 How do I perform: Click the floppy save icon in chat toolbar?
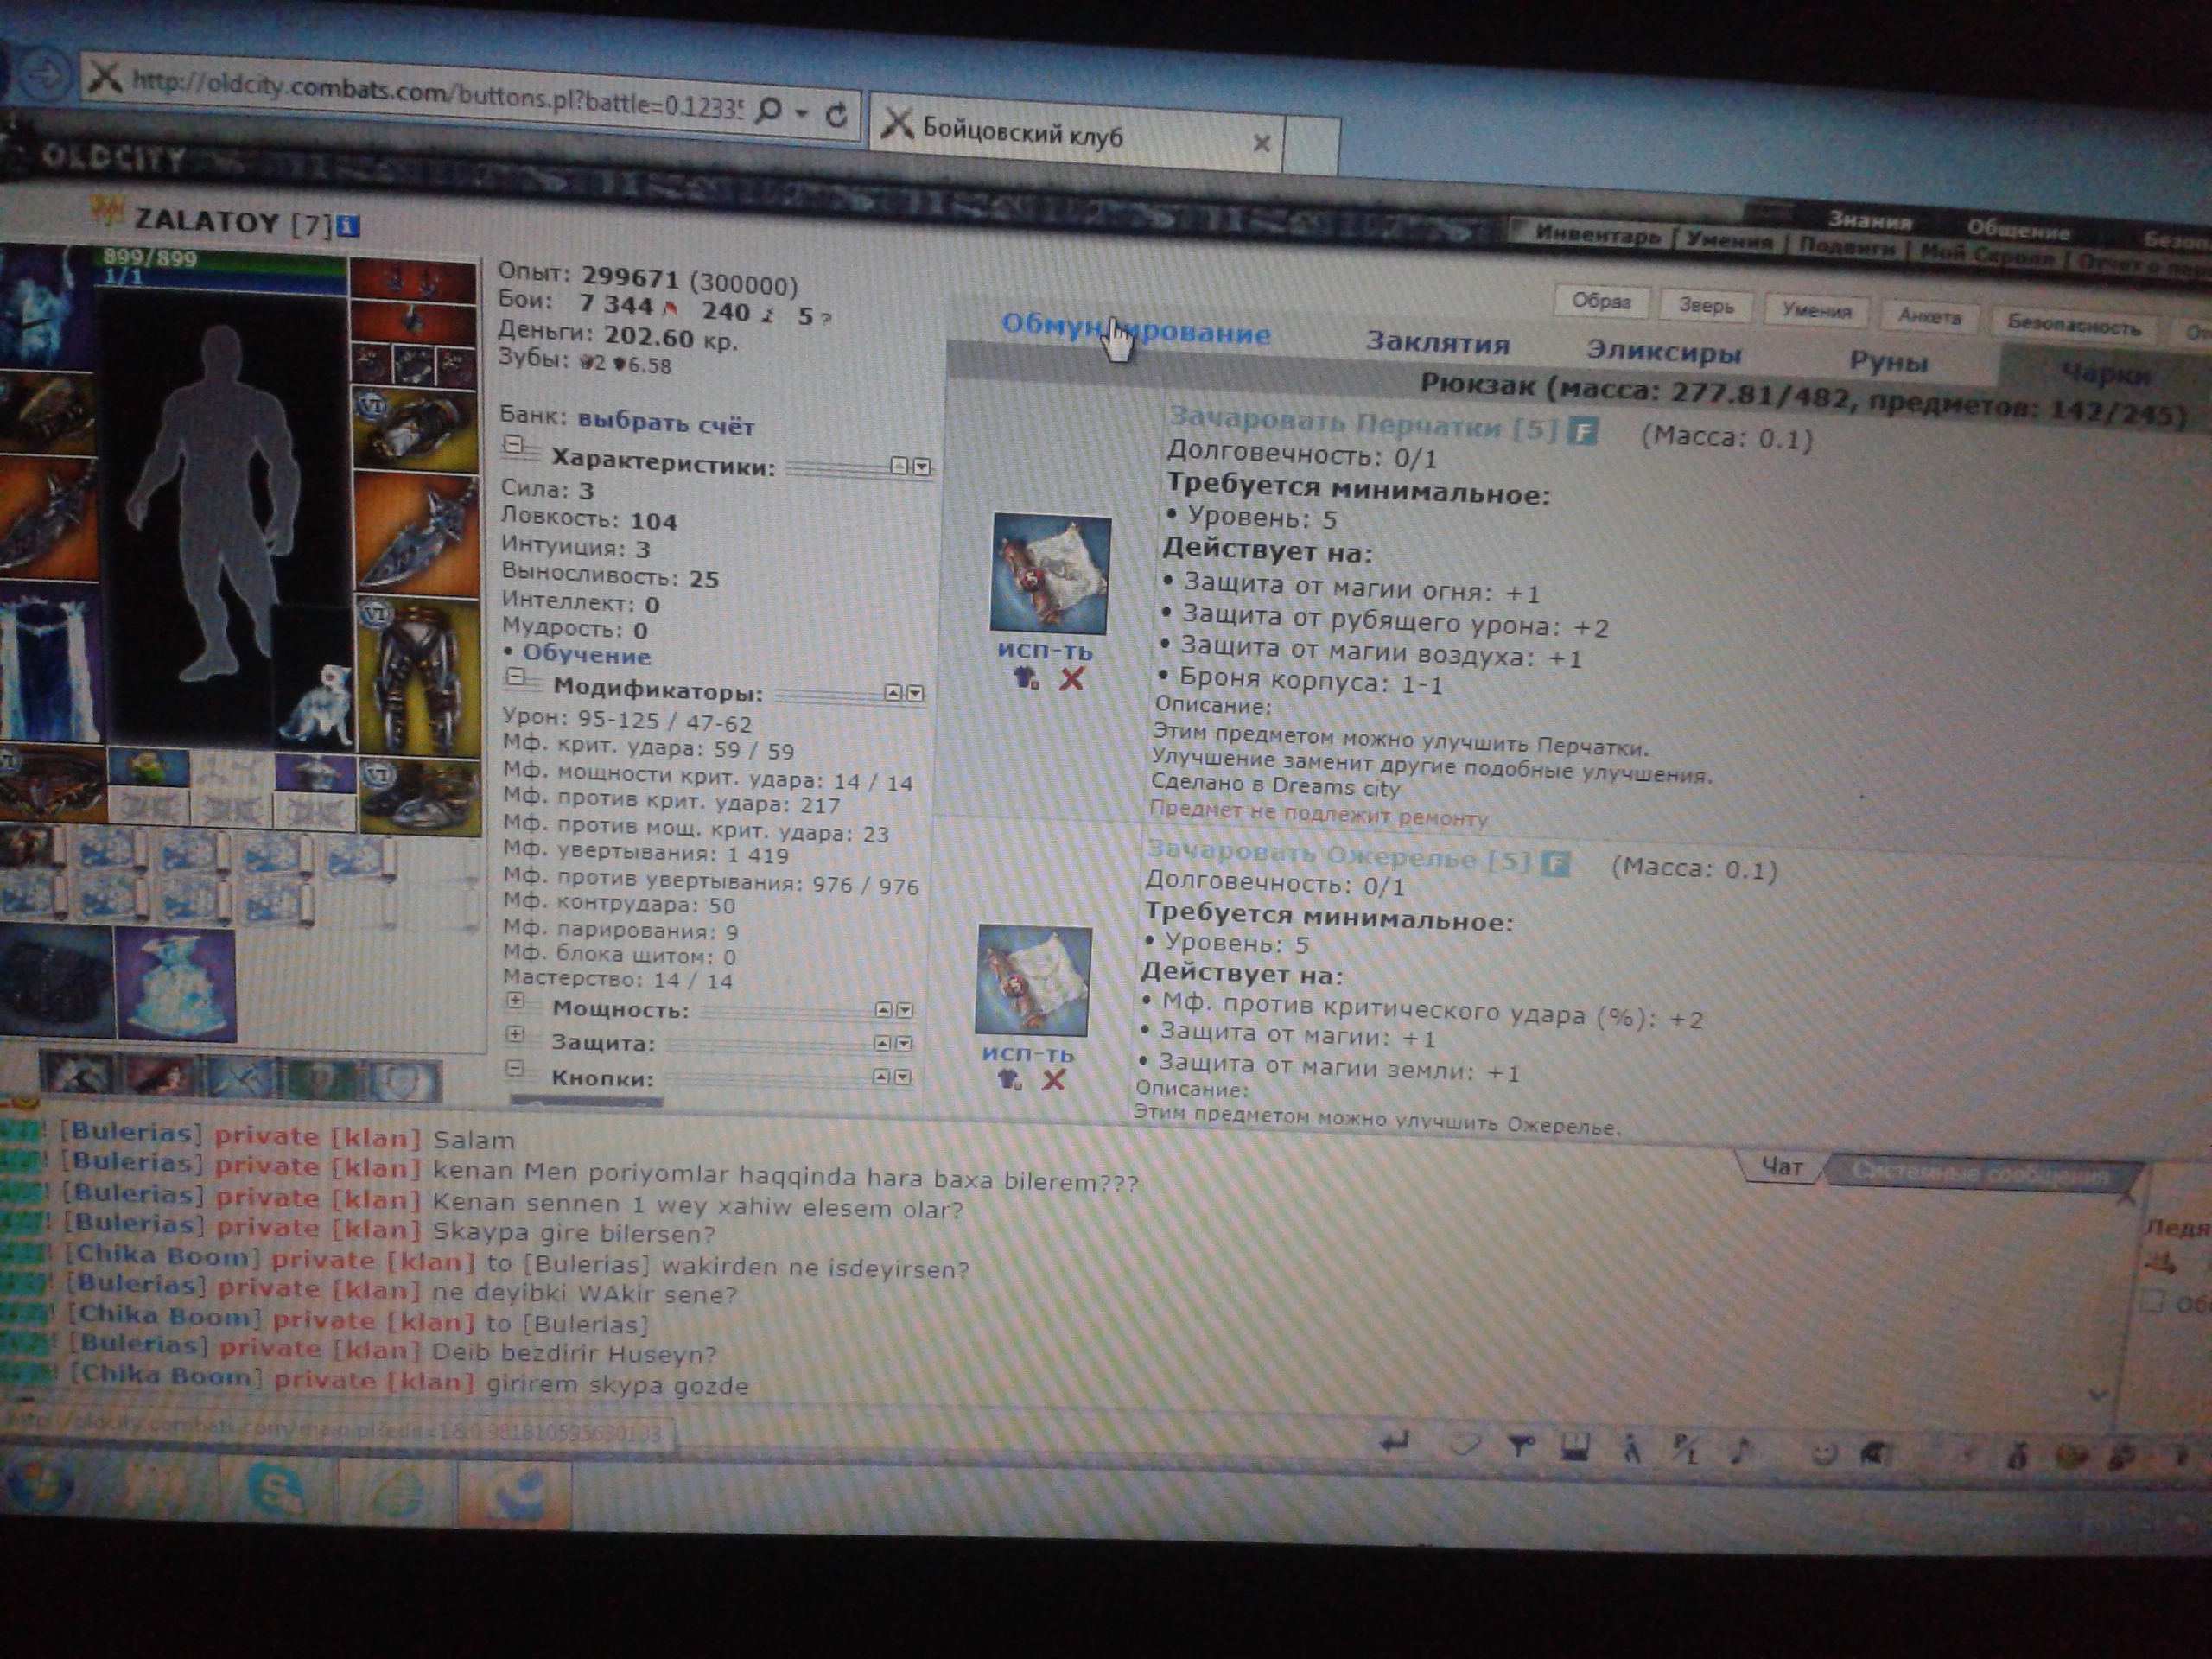(x=1575, y=1447)
